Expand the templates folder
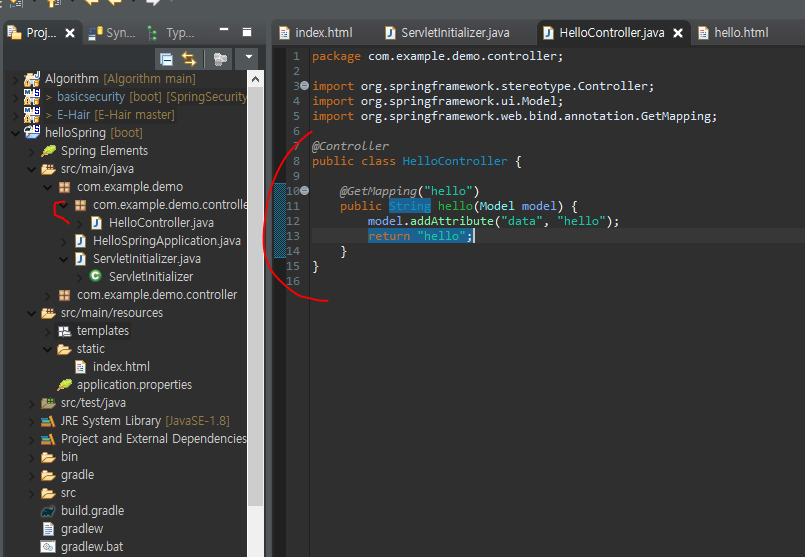Viewport: 805px width, 557px height. tap(47, 331)
